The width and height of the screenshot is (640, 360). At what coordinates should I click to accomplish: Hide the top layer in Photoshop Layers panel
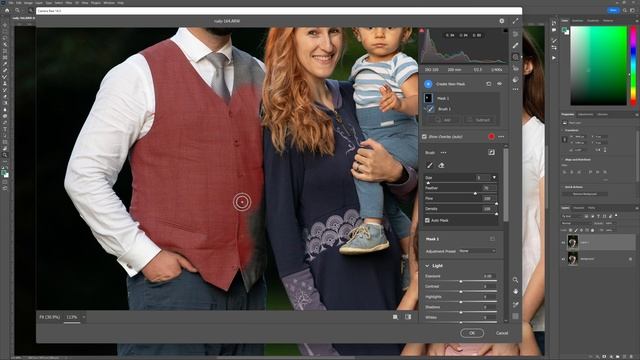pos(563,242)
